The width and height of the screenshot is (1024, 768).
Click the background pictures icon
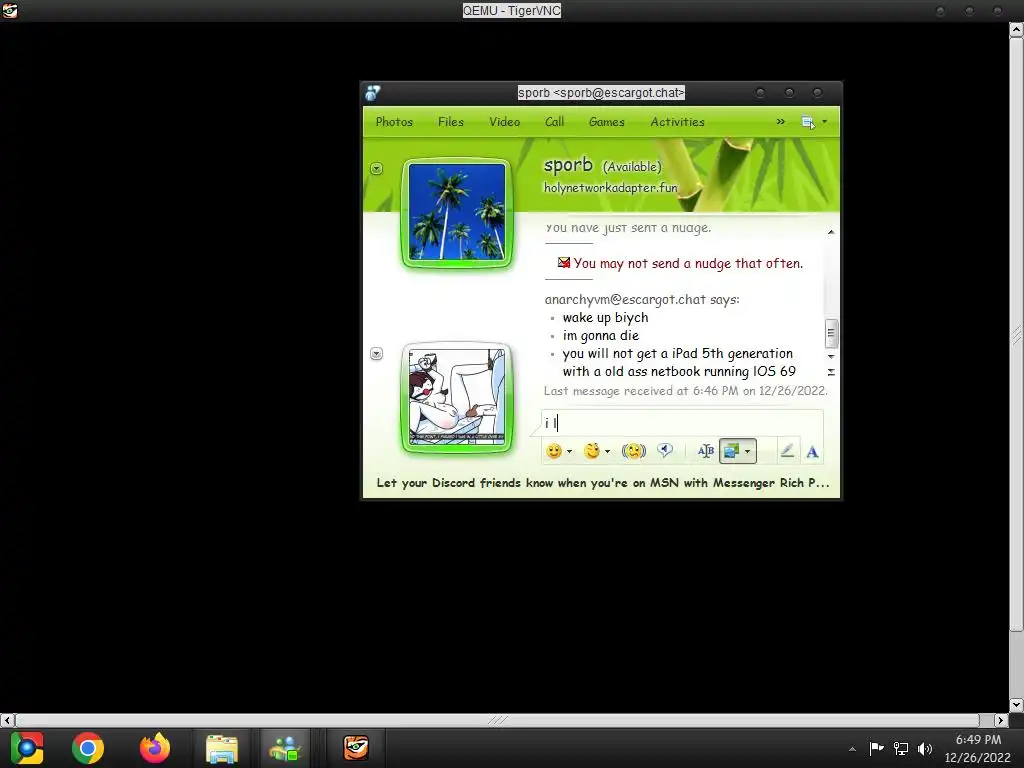(x=731, y=451)
